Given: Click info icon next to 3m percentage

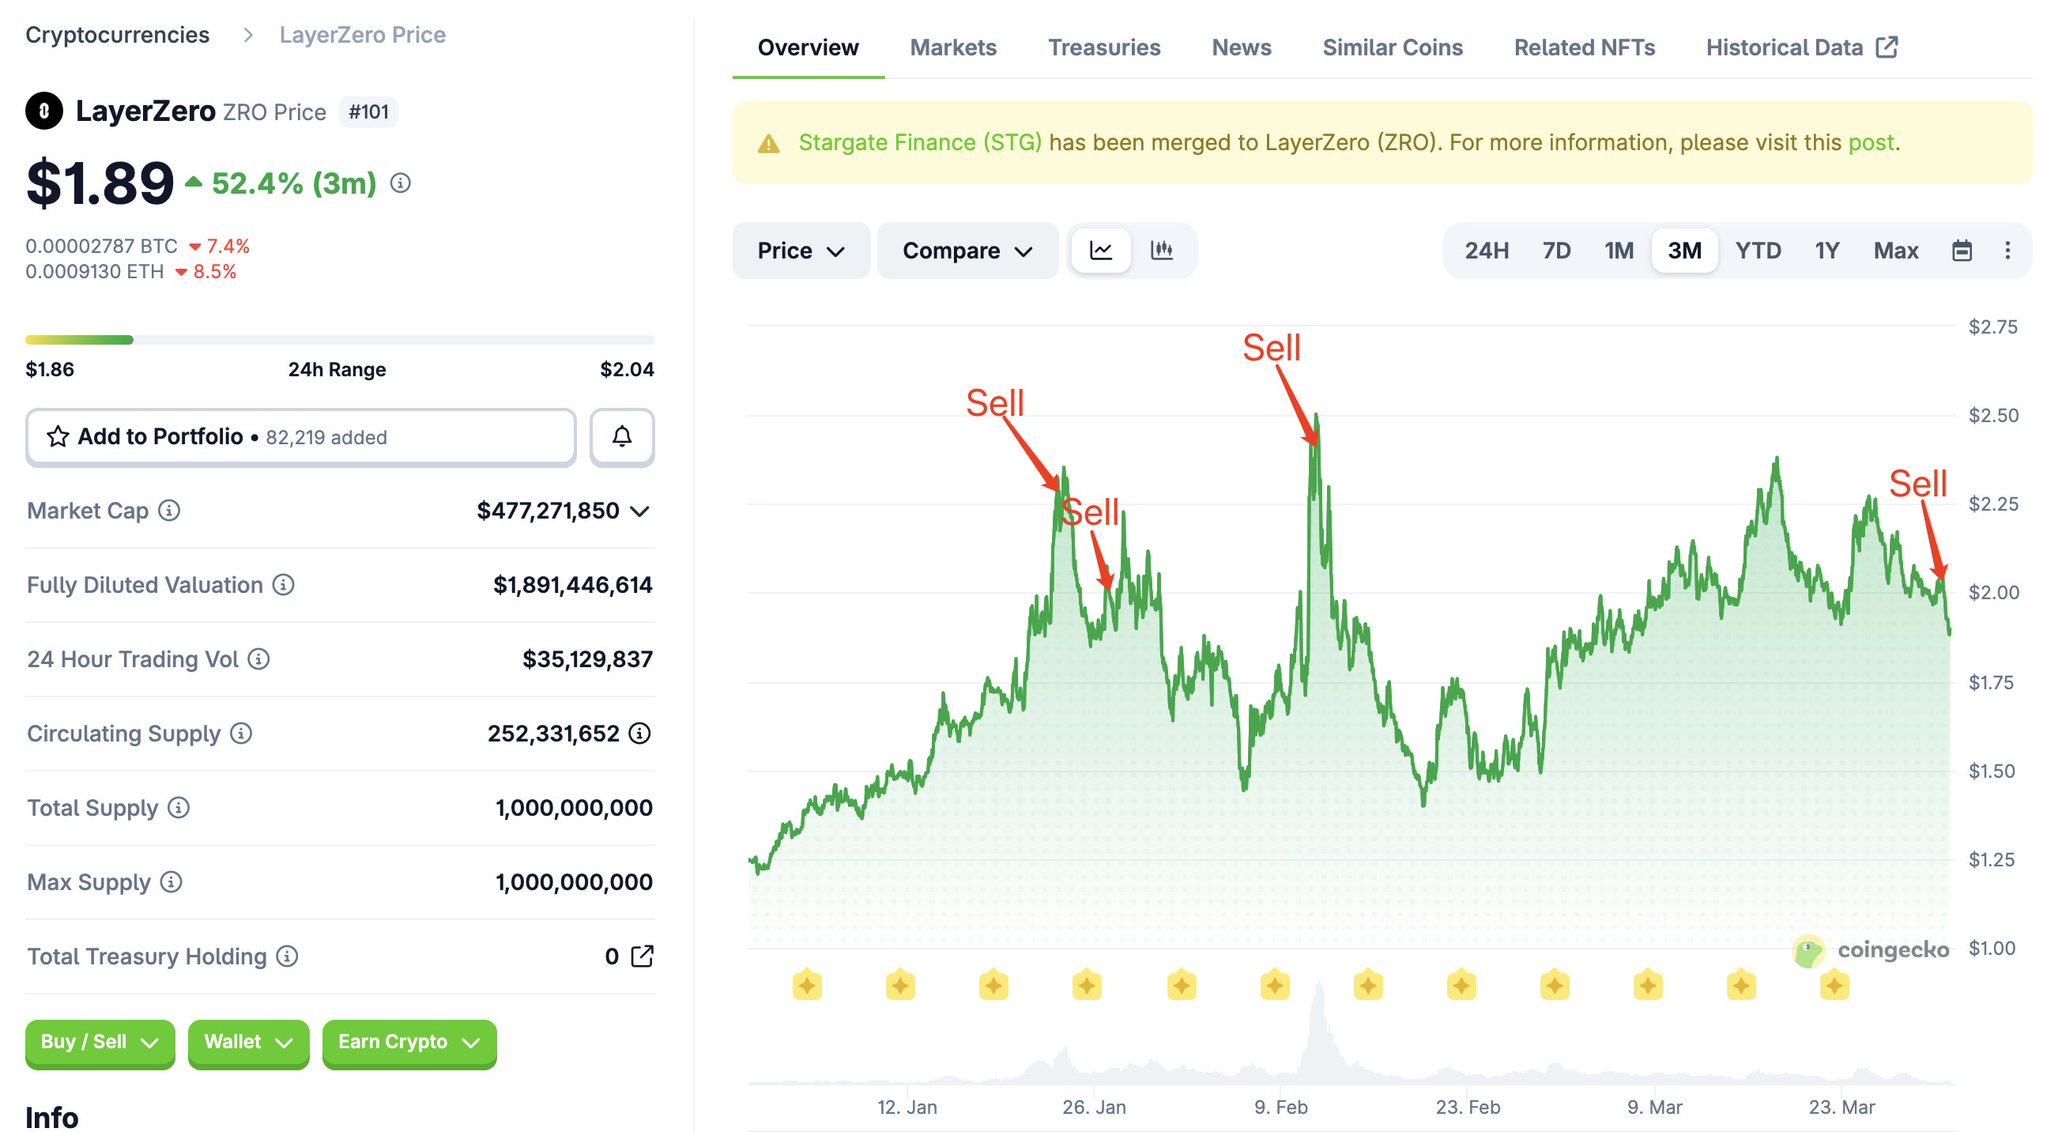Looking at the screenshot, I should point(400,183).
